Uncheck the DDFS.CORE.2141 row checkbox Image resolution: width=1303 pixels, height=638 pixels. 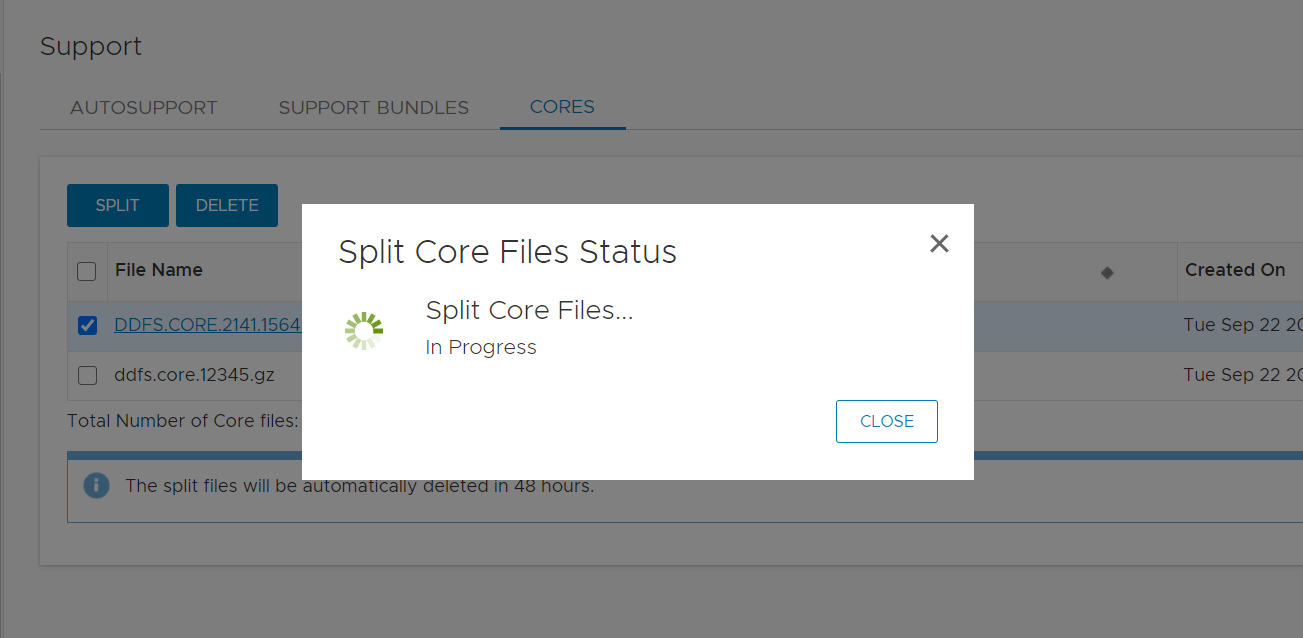click(x=87, y=325)
